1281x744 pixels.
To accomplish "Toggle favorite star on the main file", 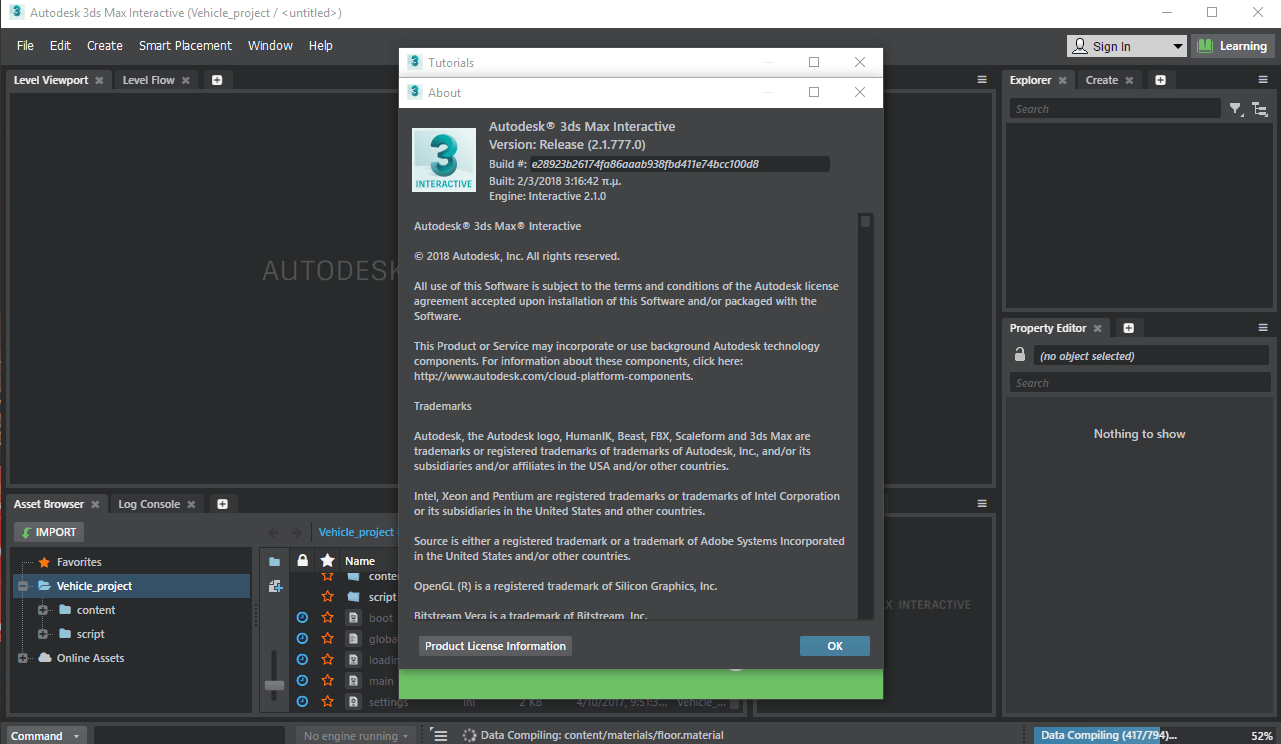I will click(x=327, y=681).
